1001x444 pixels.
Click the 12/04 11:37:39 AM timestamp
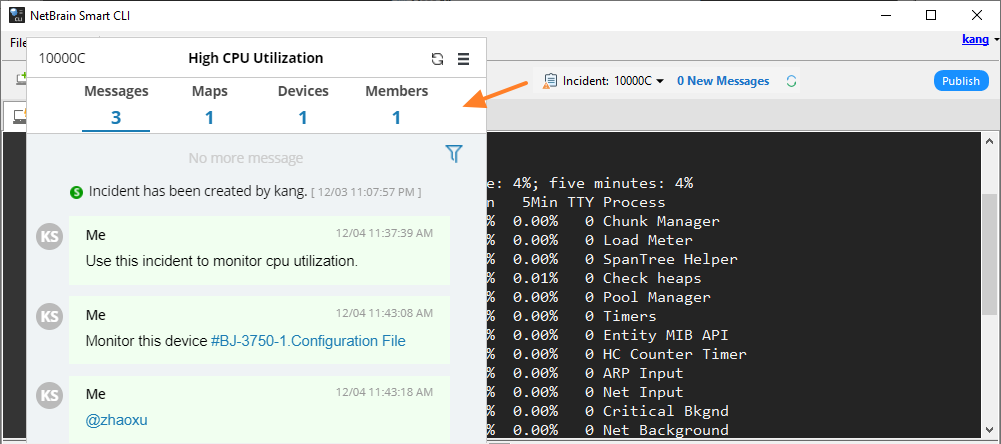point(384,233)
